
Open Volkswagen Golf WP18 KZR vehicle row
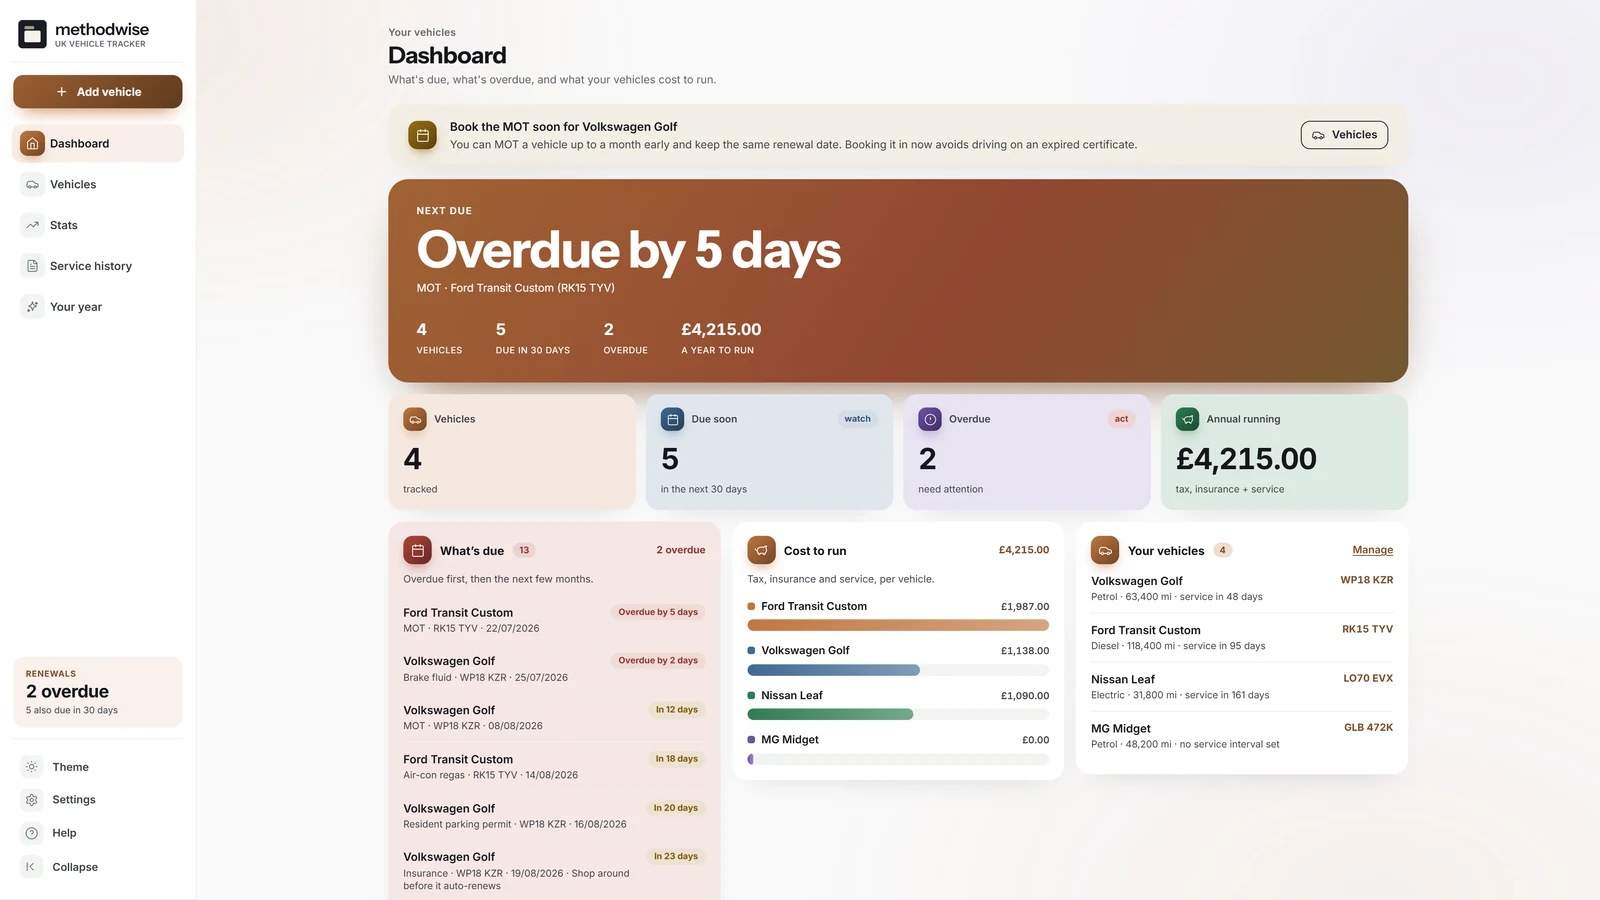click(1242, 588)
